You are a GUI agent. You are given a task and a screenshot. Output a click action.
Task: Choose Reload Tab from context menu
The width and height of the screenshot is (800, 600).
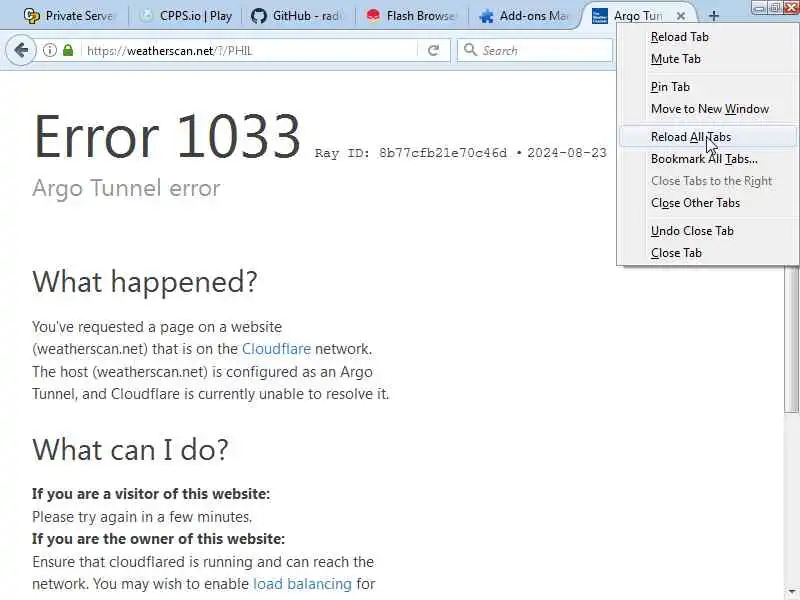(707, 37)
